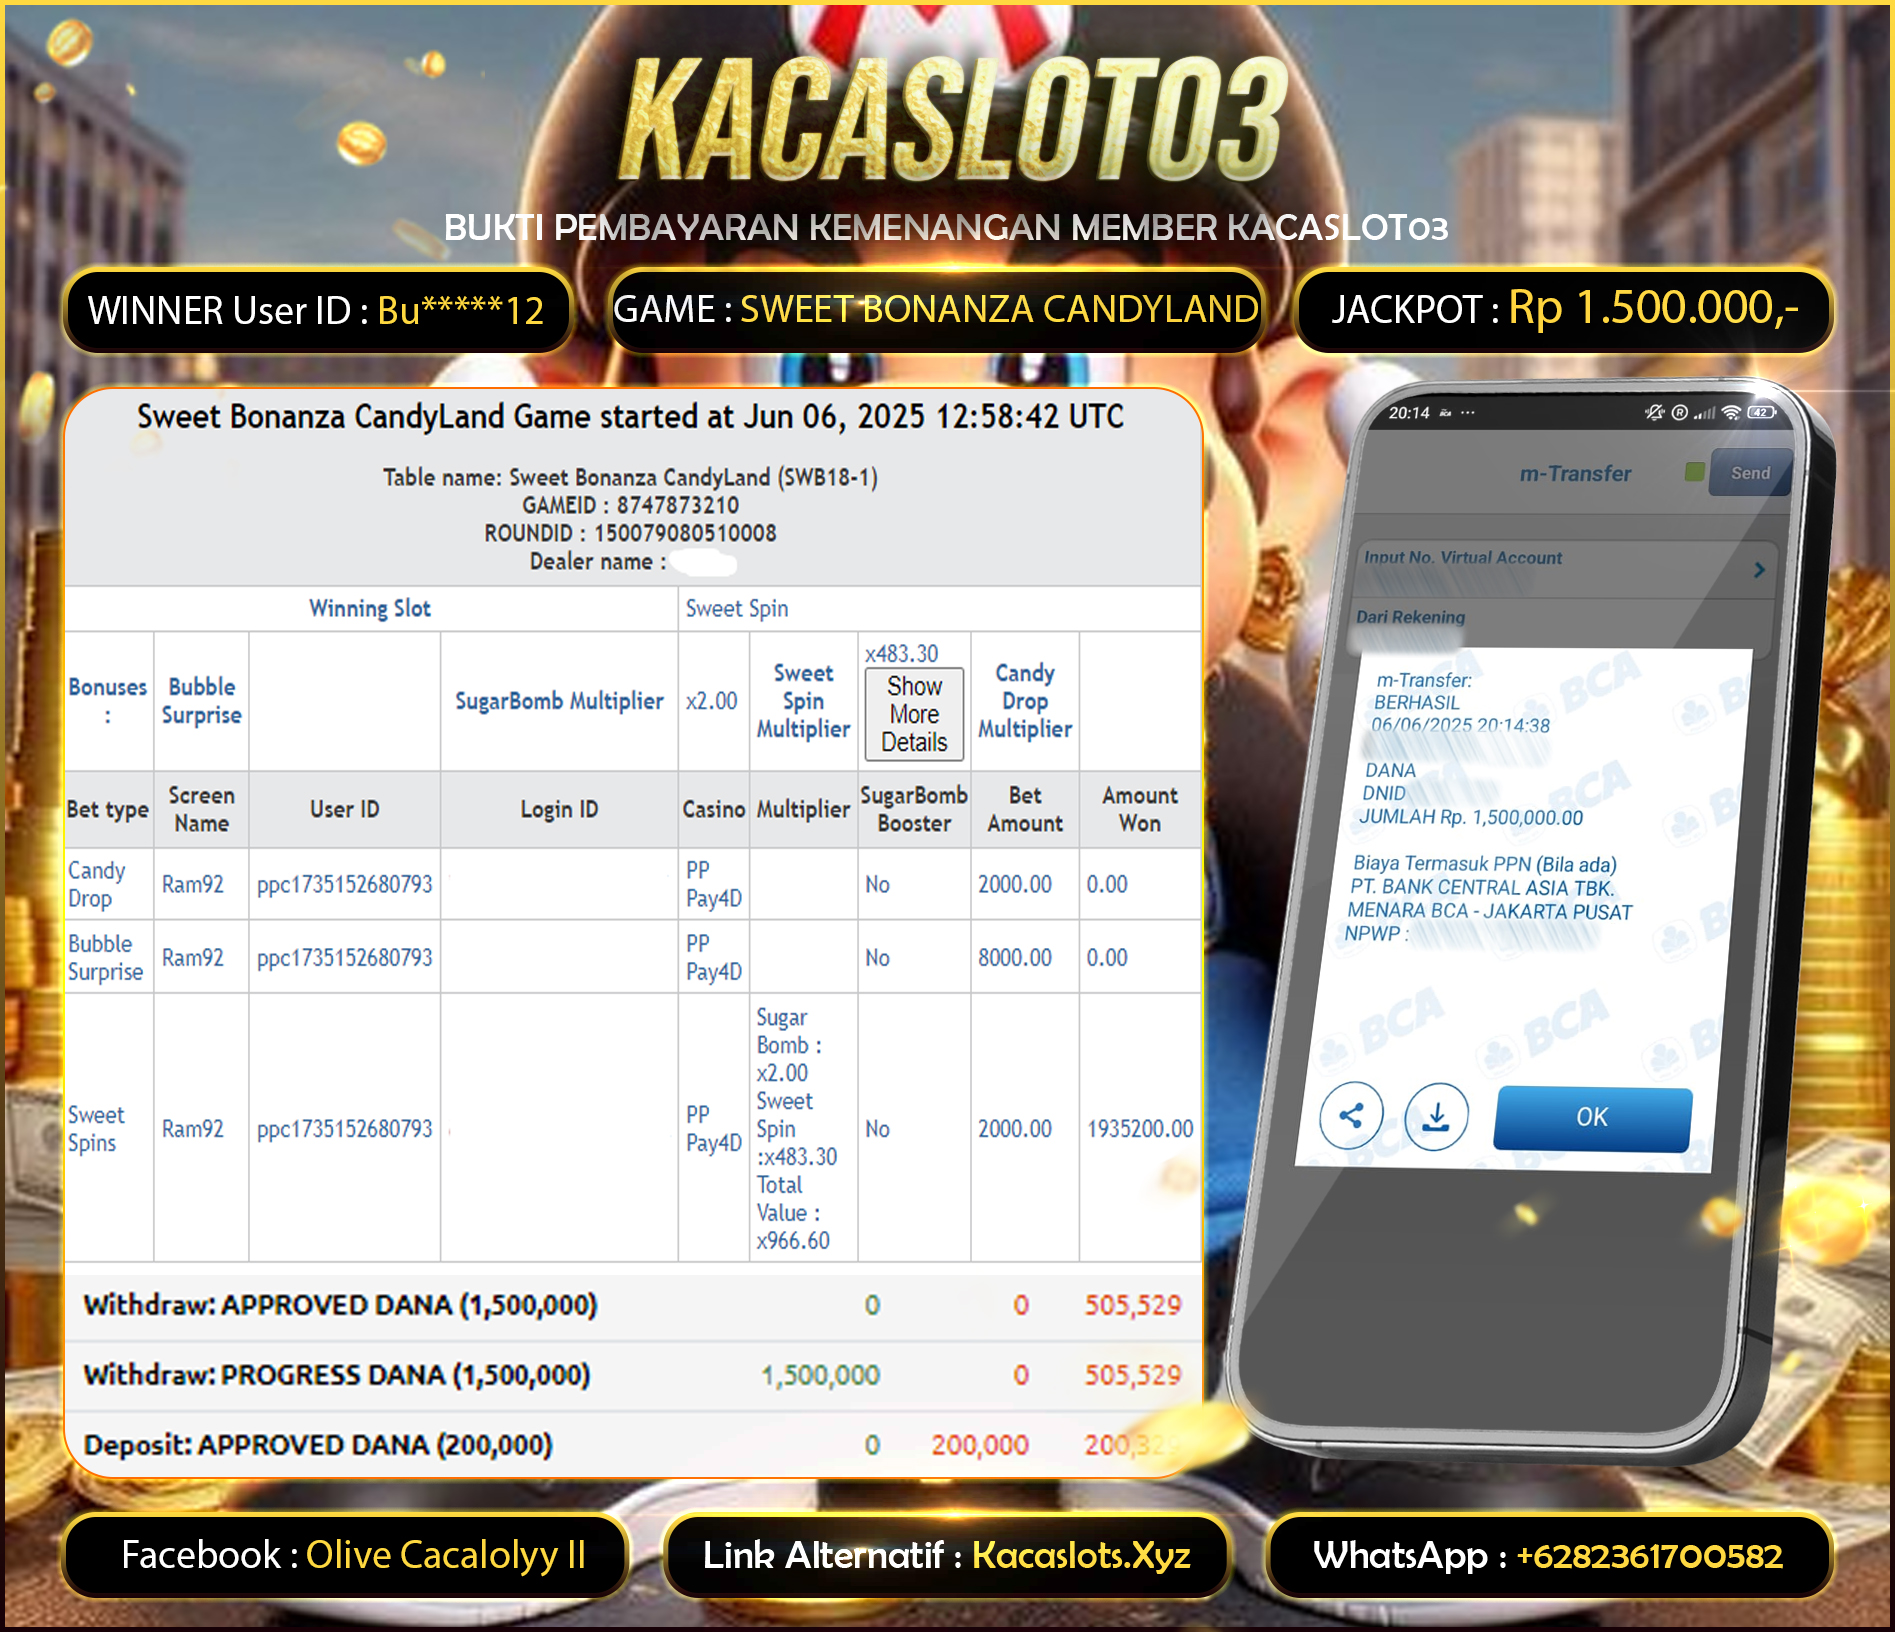Click the m-Transfer title on phone
Screen dimensions: 1895x1632
pyautogui.click(x=1575, y=473)
